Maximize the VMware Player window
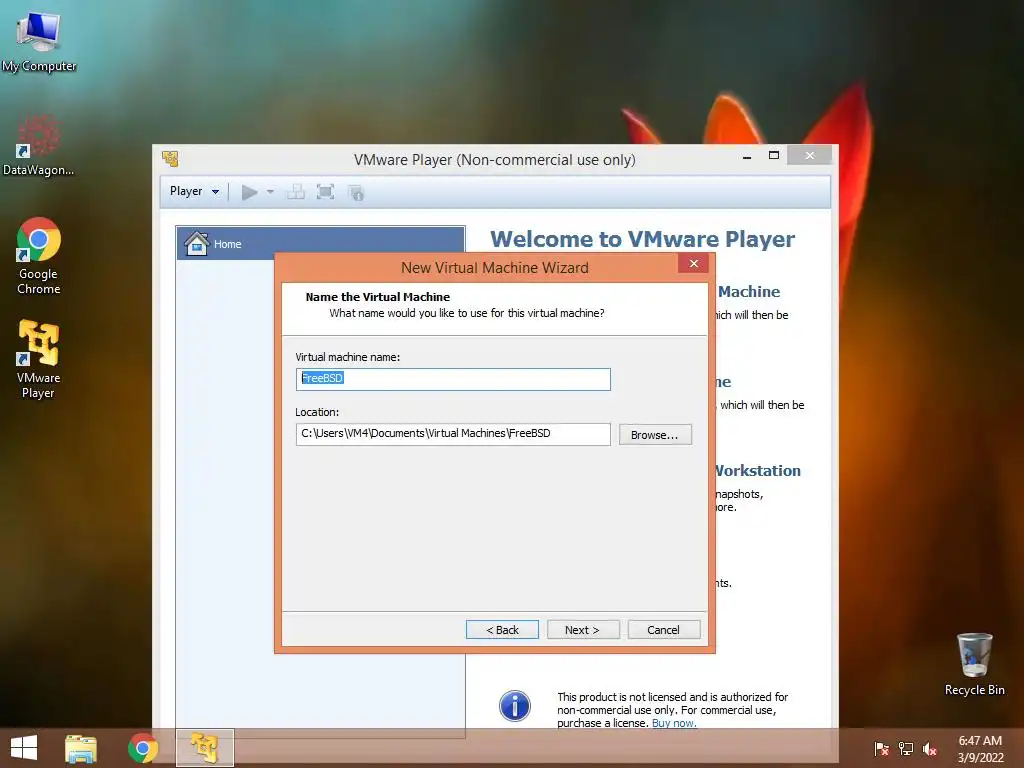 pyautogui.click(x=774, y=155)
